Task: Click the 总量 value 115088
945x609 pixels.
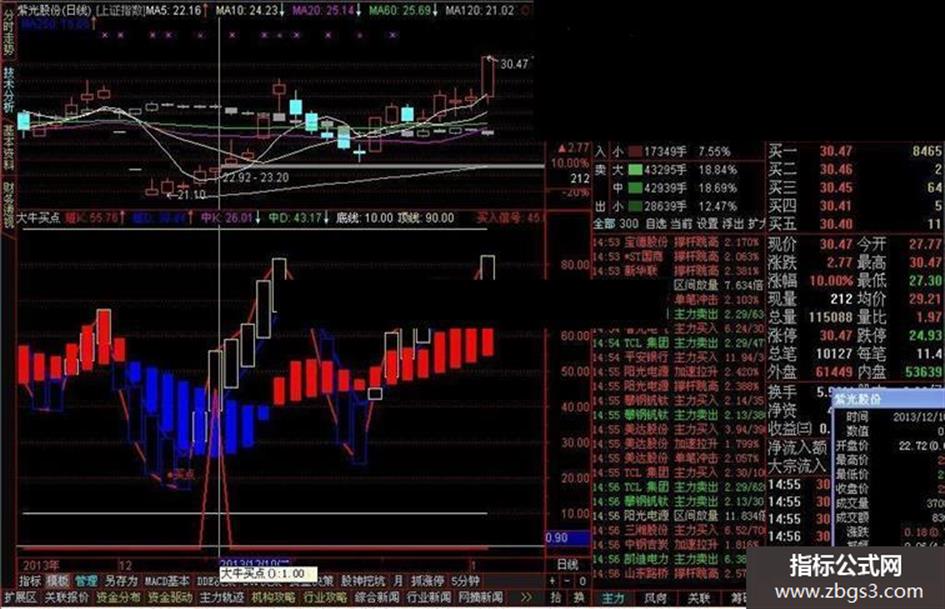Action: coord(830,317)
